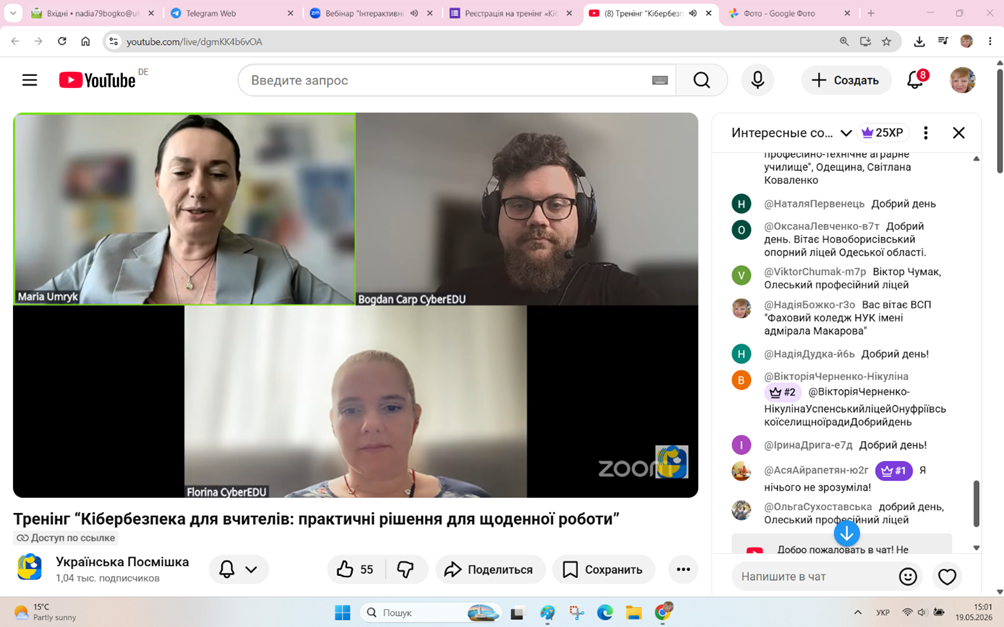
Task: Open the chat emoji picker
Action: [x=907, y=576]
